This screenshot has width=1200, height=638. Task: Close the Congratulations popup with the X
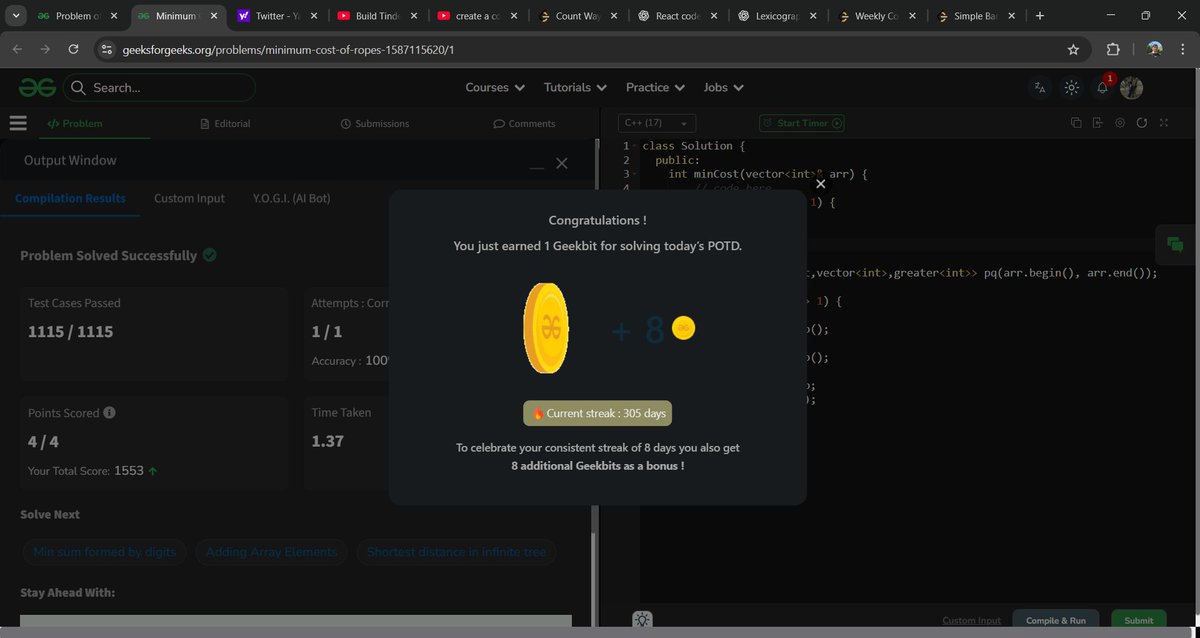tap(820, 184)
